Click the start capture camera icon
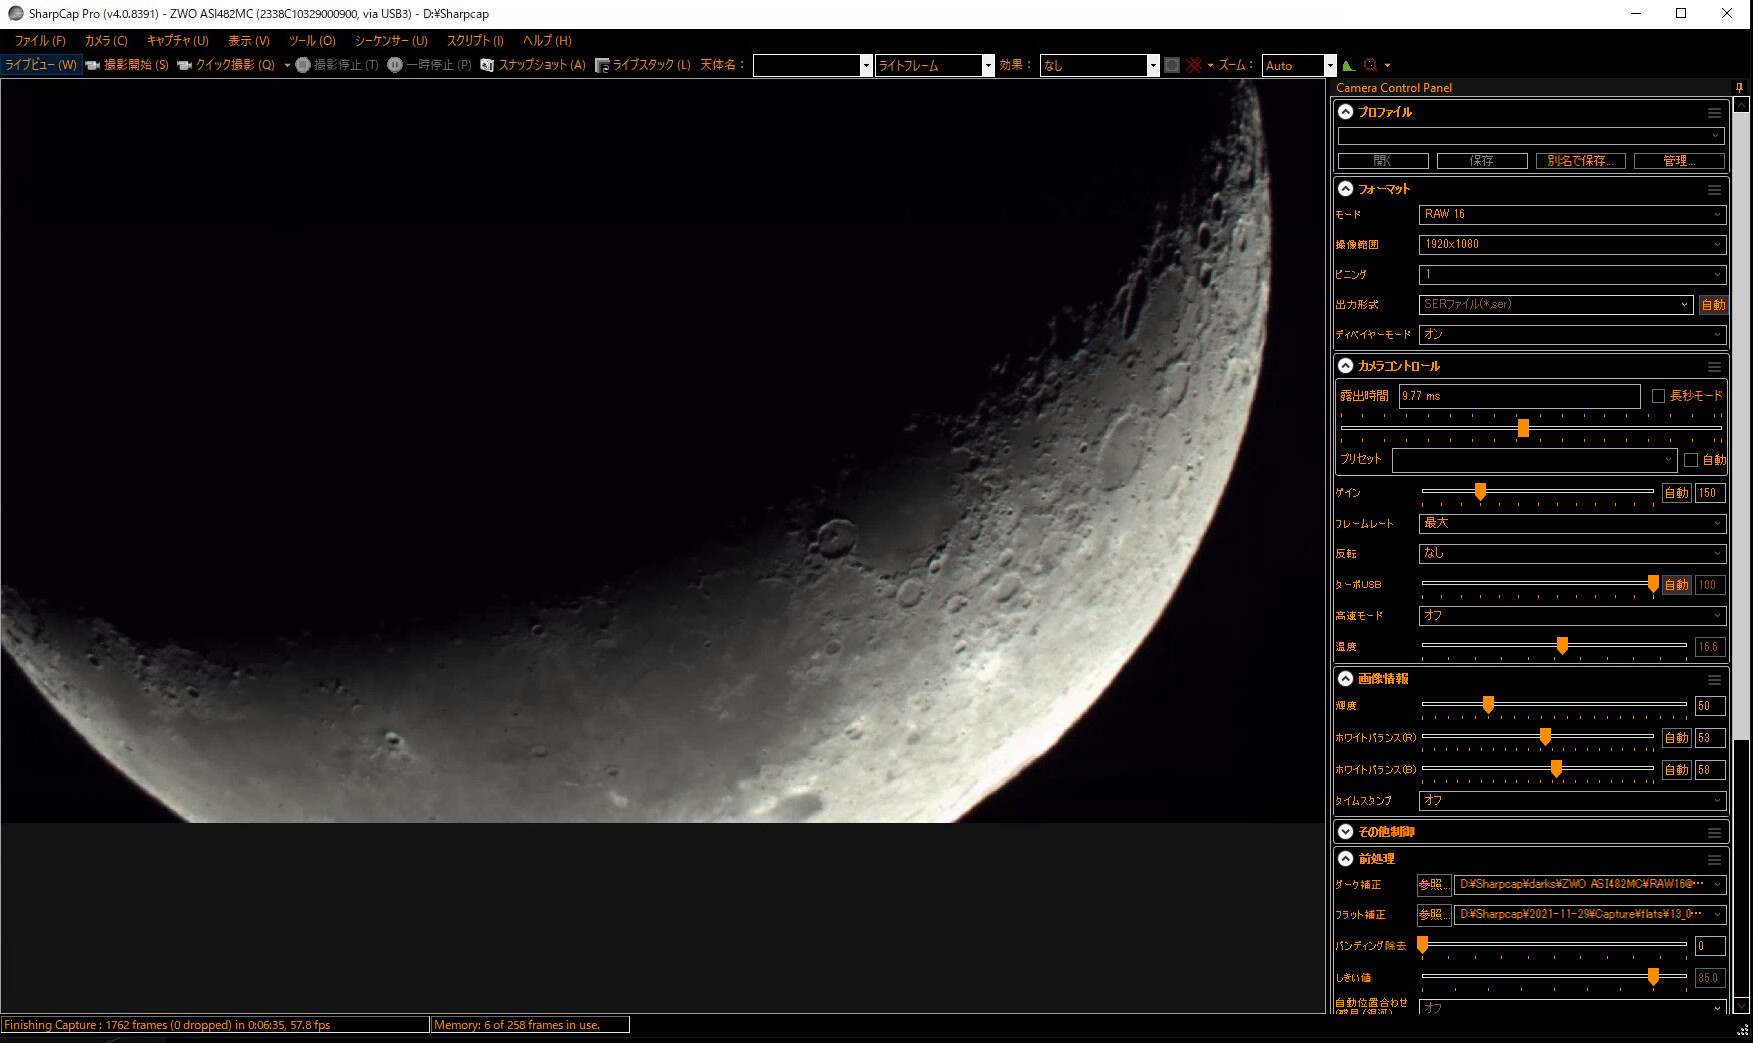Viewport: 1753px width, 1043px height. tap(93, 65)
